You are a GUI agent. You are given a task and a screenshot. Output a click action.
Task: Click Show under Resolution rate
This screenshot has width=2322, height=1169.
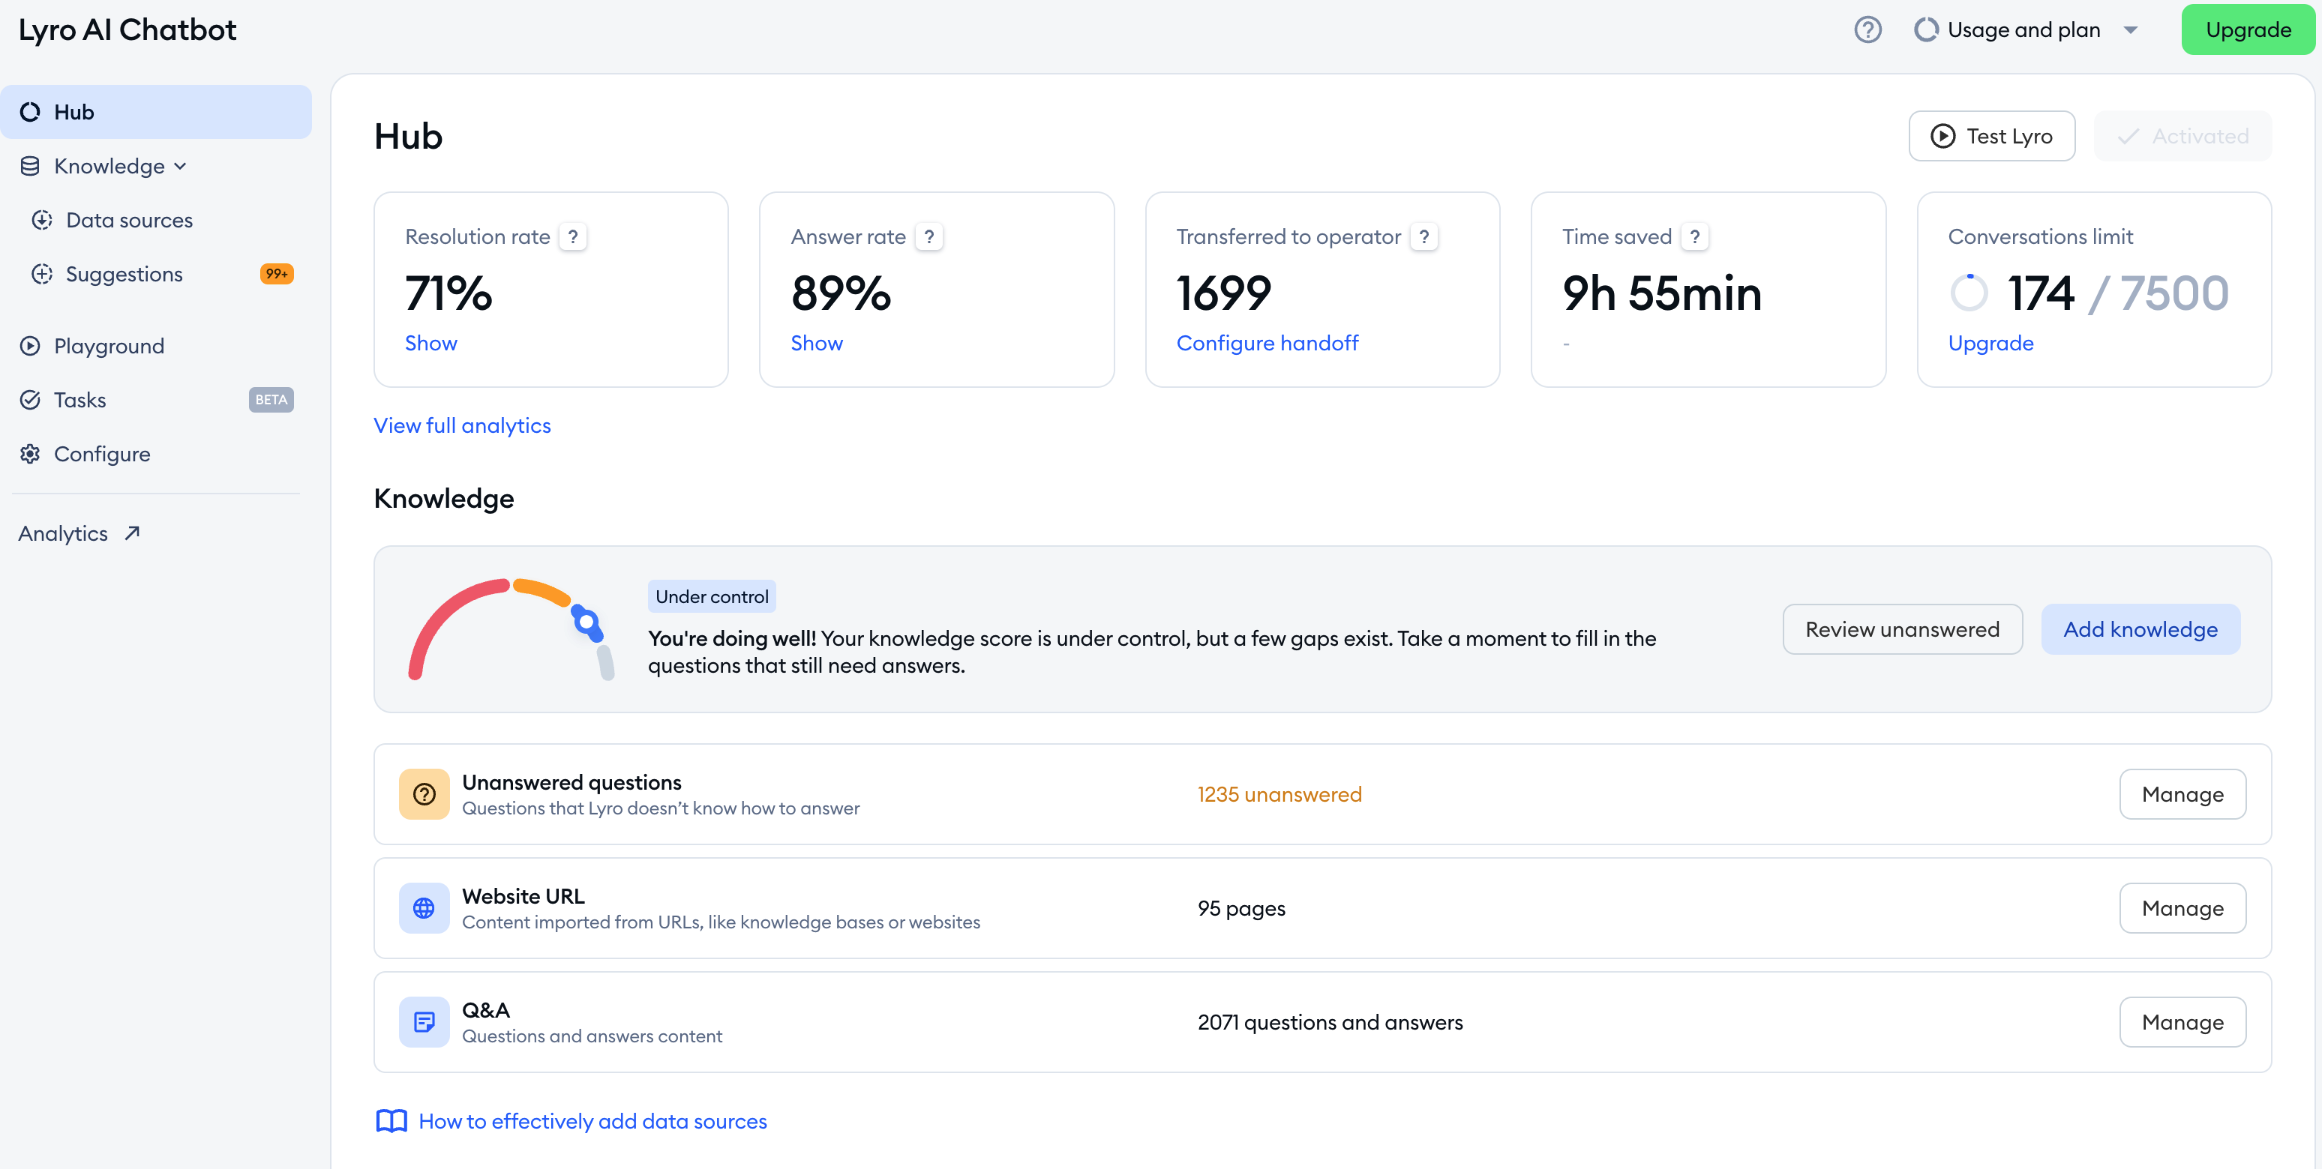431,343
